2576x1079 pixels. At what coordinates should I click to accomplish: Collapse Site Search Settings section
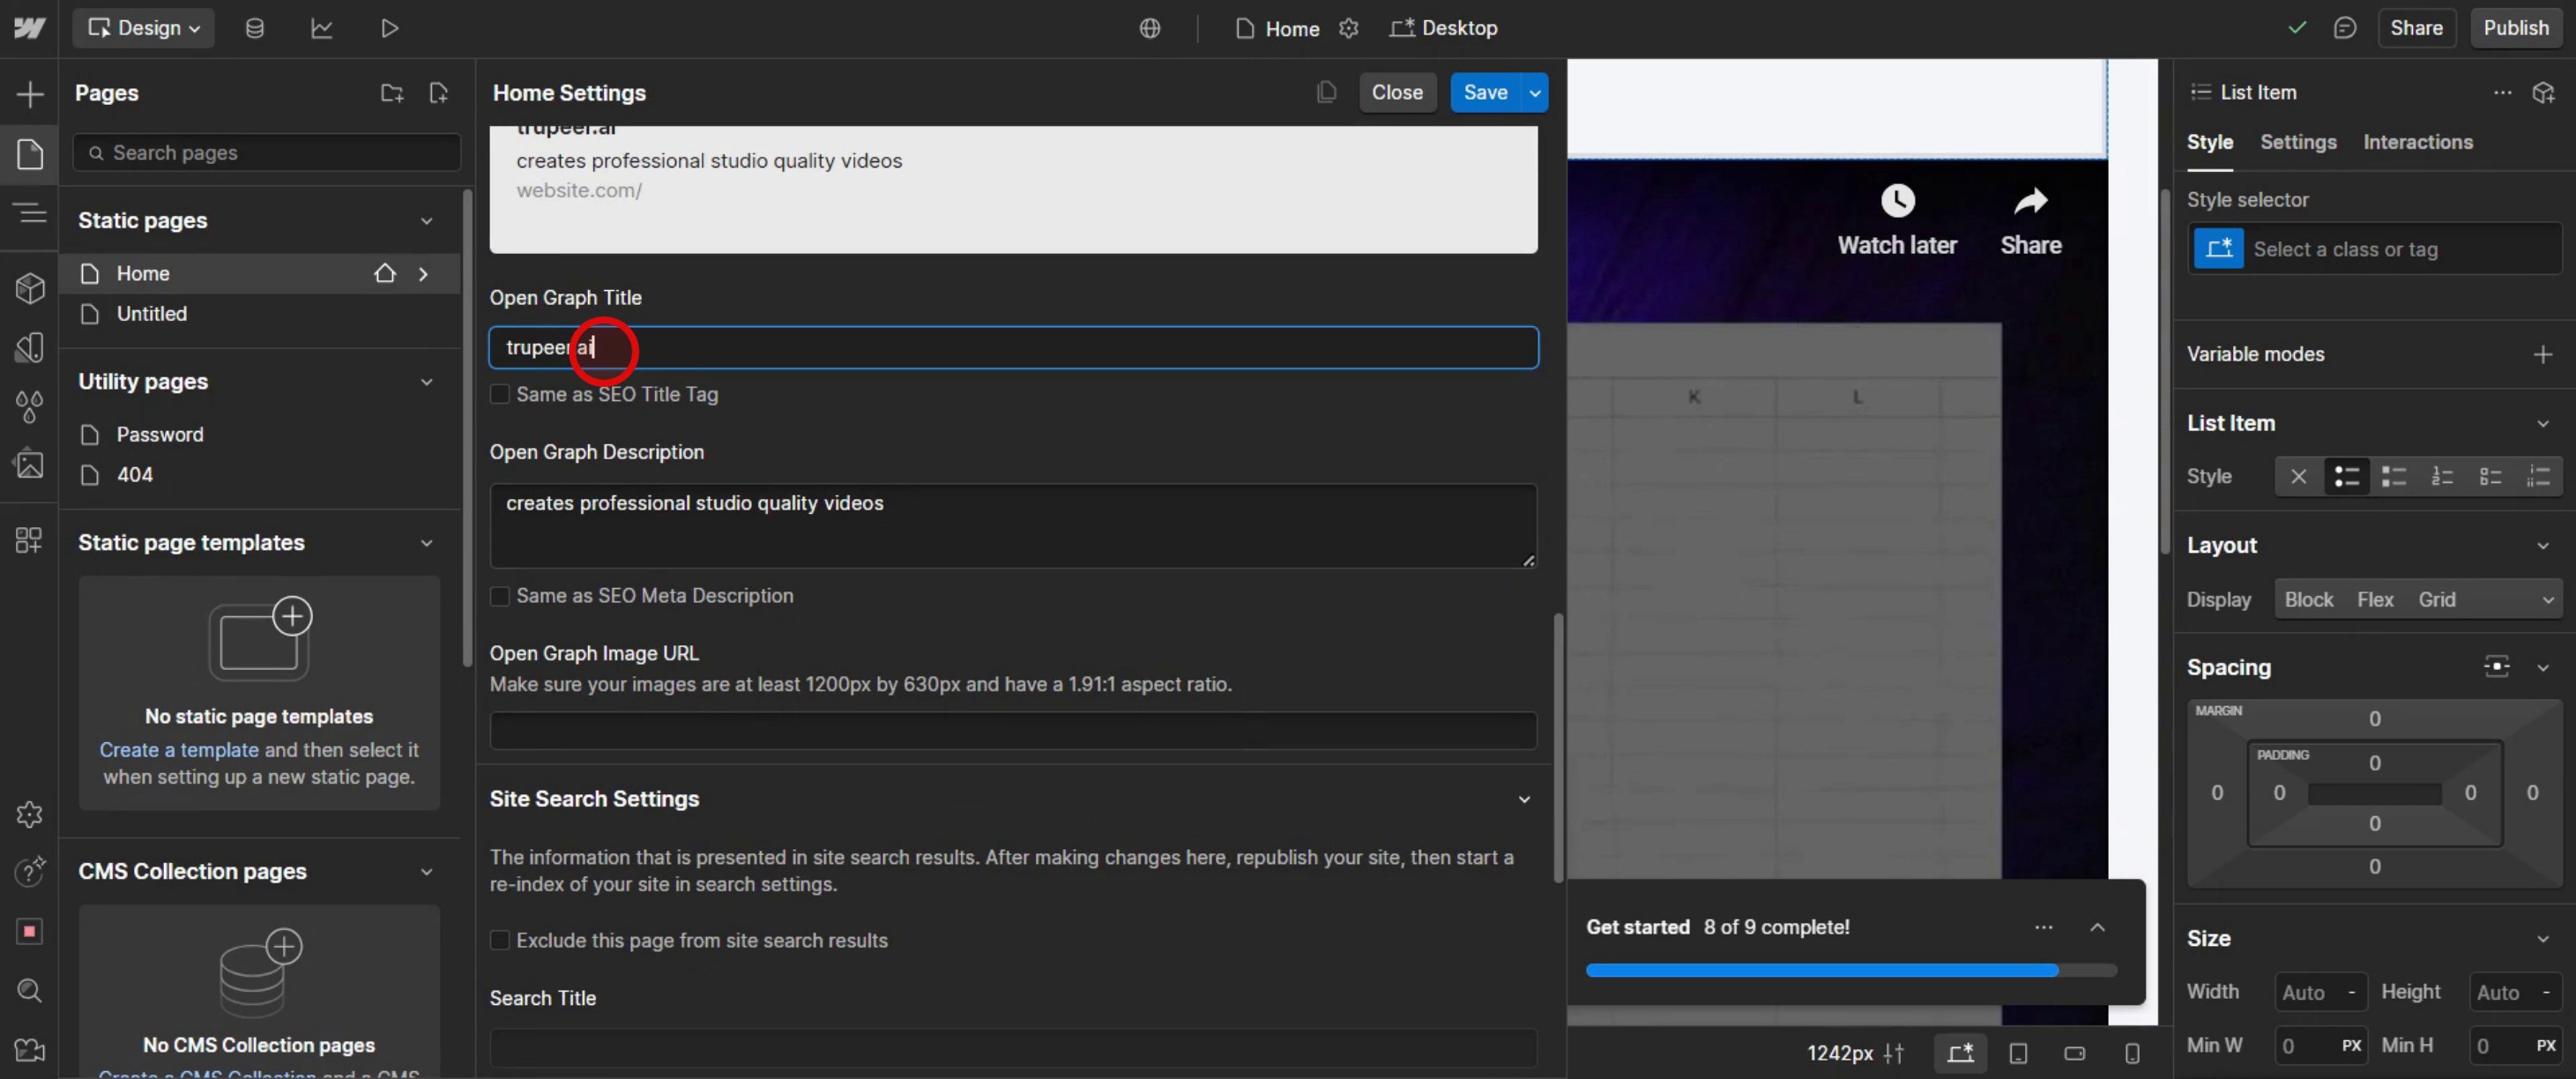tap(1523, 799)
